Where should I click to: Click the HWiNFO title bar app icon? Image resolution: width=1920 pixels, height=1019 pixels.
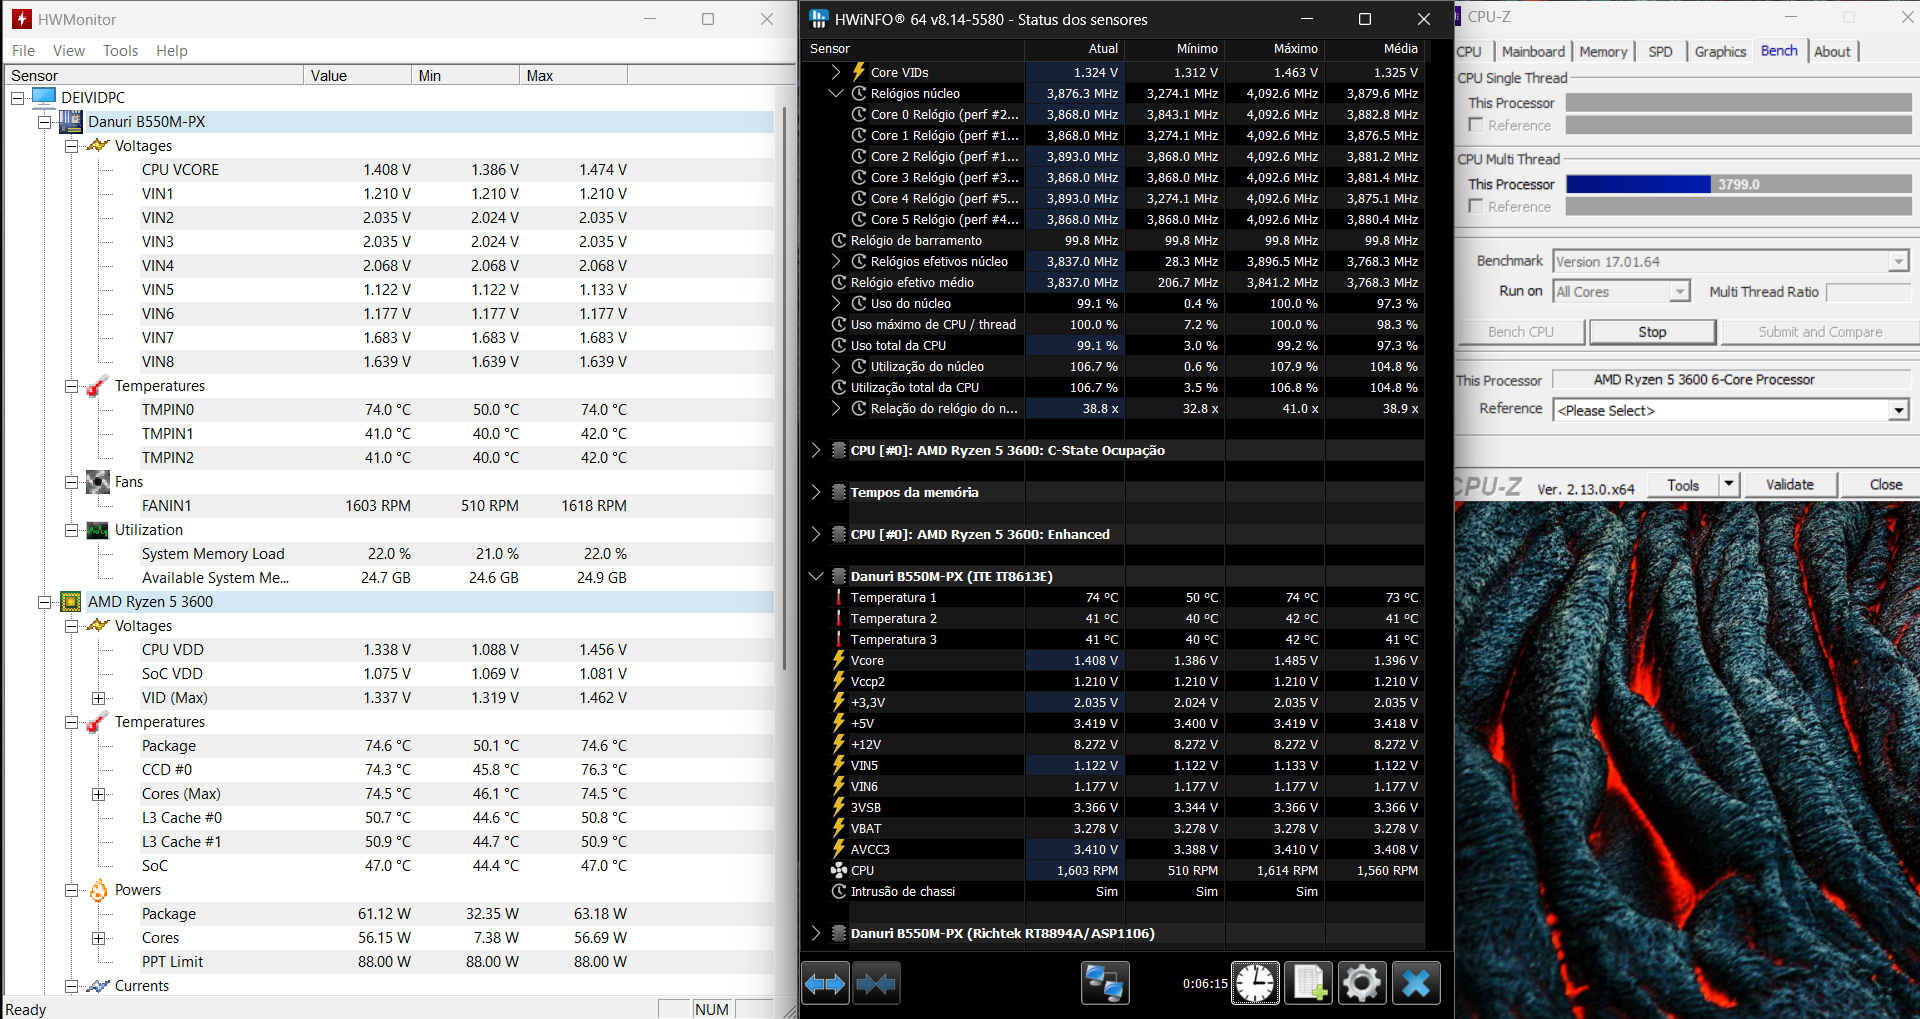click(x=819, y=19)
